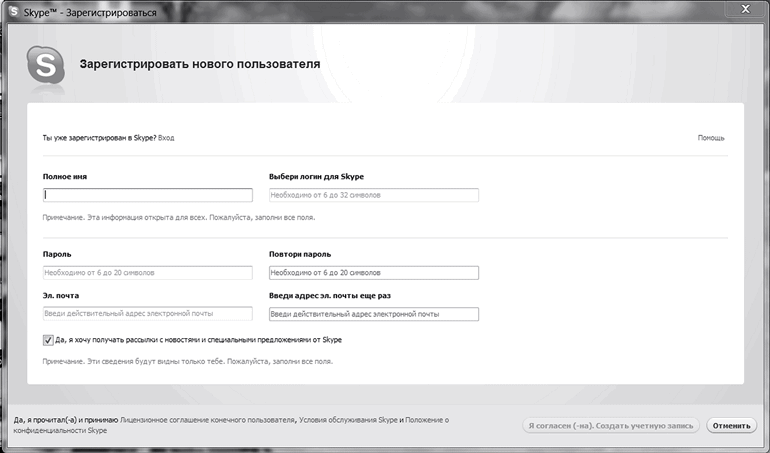Click the 'Повтори пароль' field
The height and width of the screenshot is (453, 770).
point(374,273)
